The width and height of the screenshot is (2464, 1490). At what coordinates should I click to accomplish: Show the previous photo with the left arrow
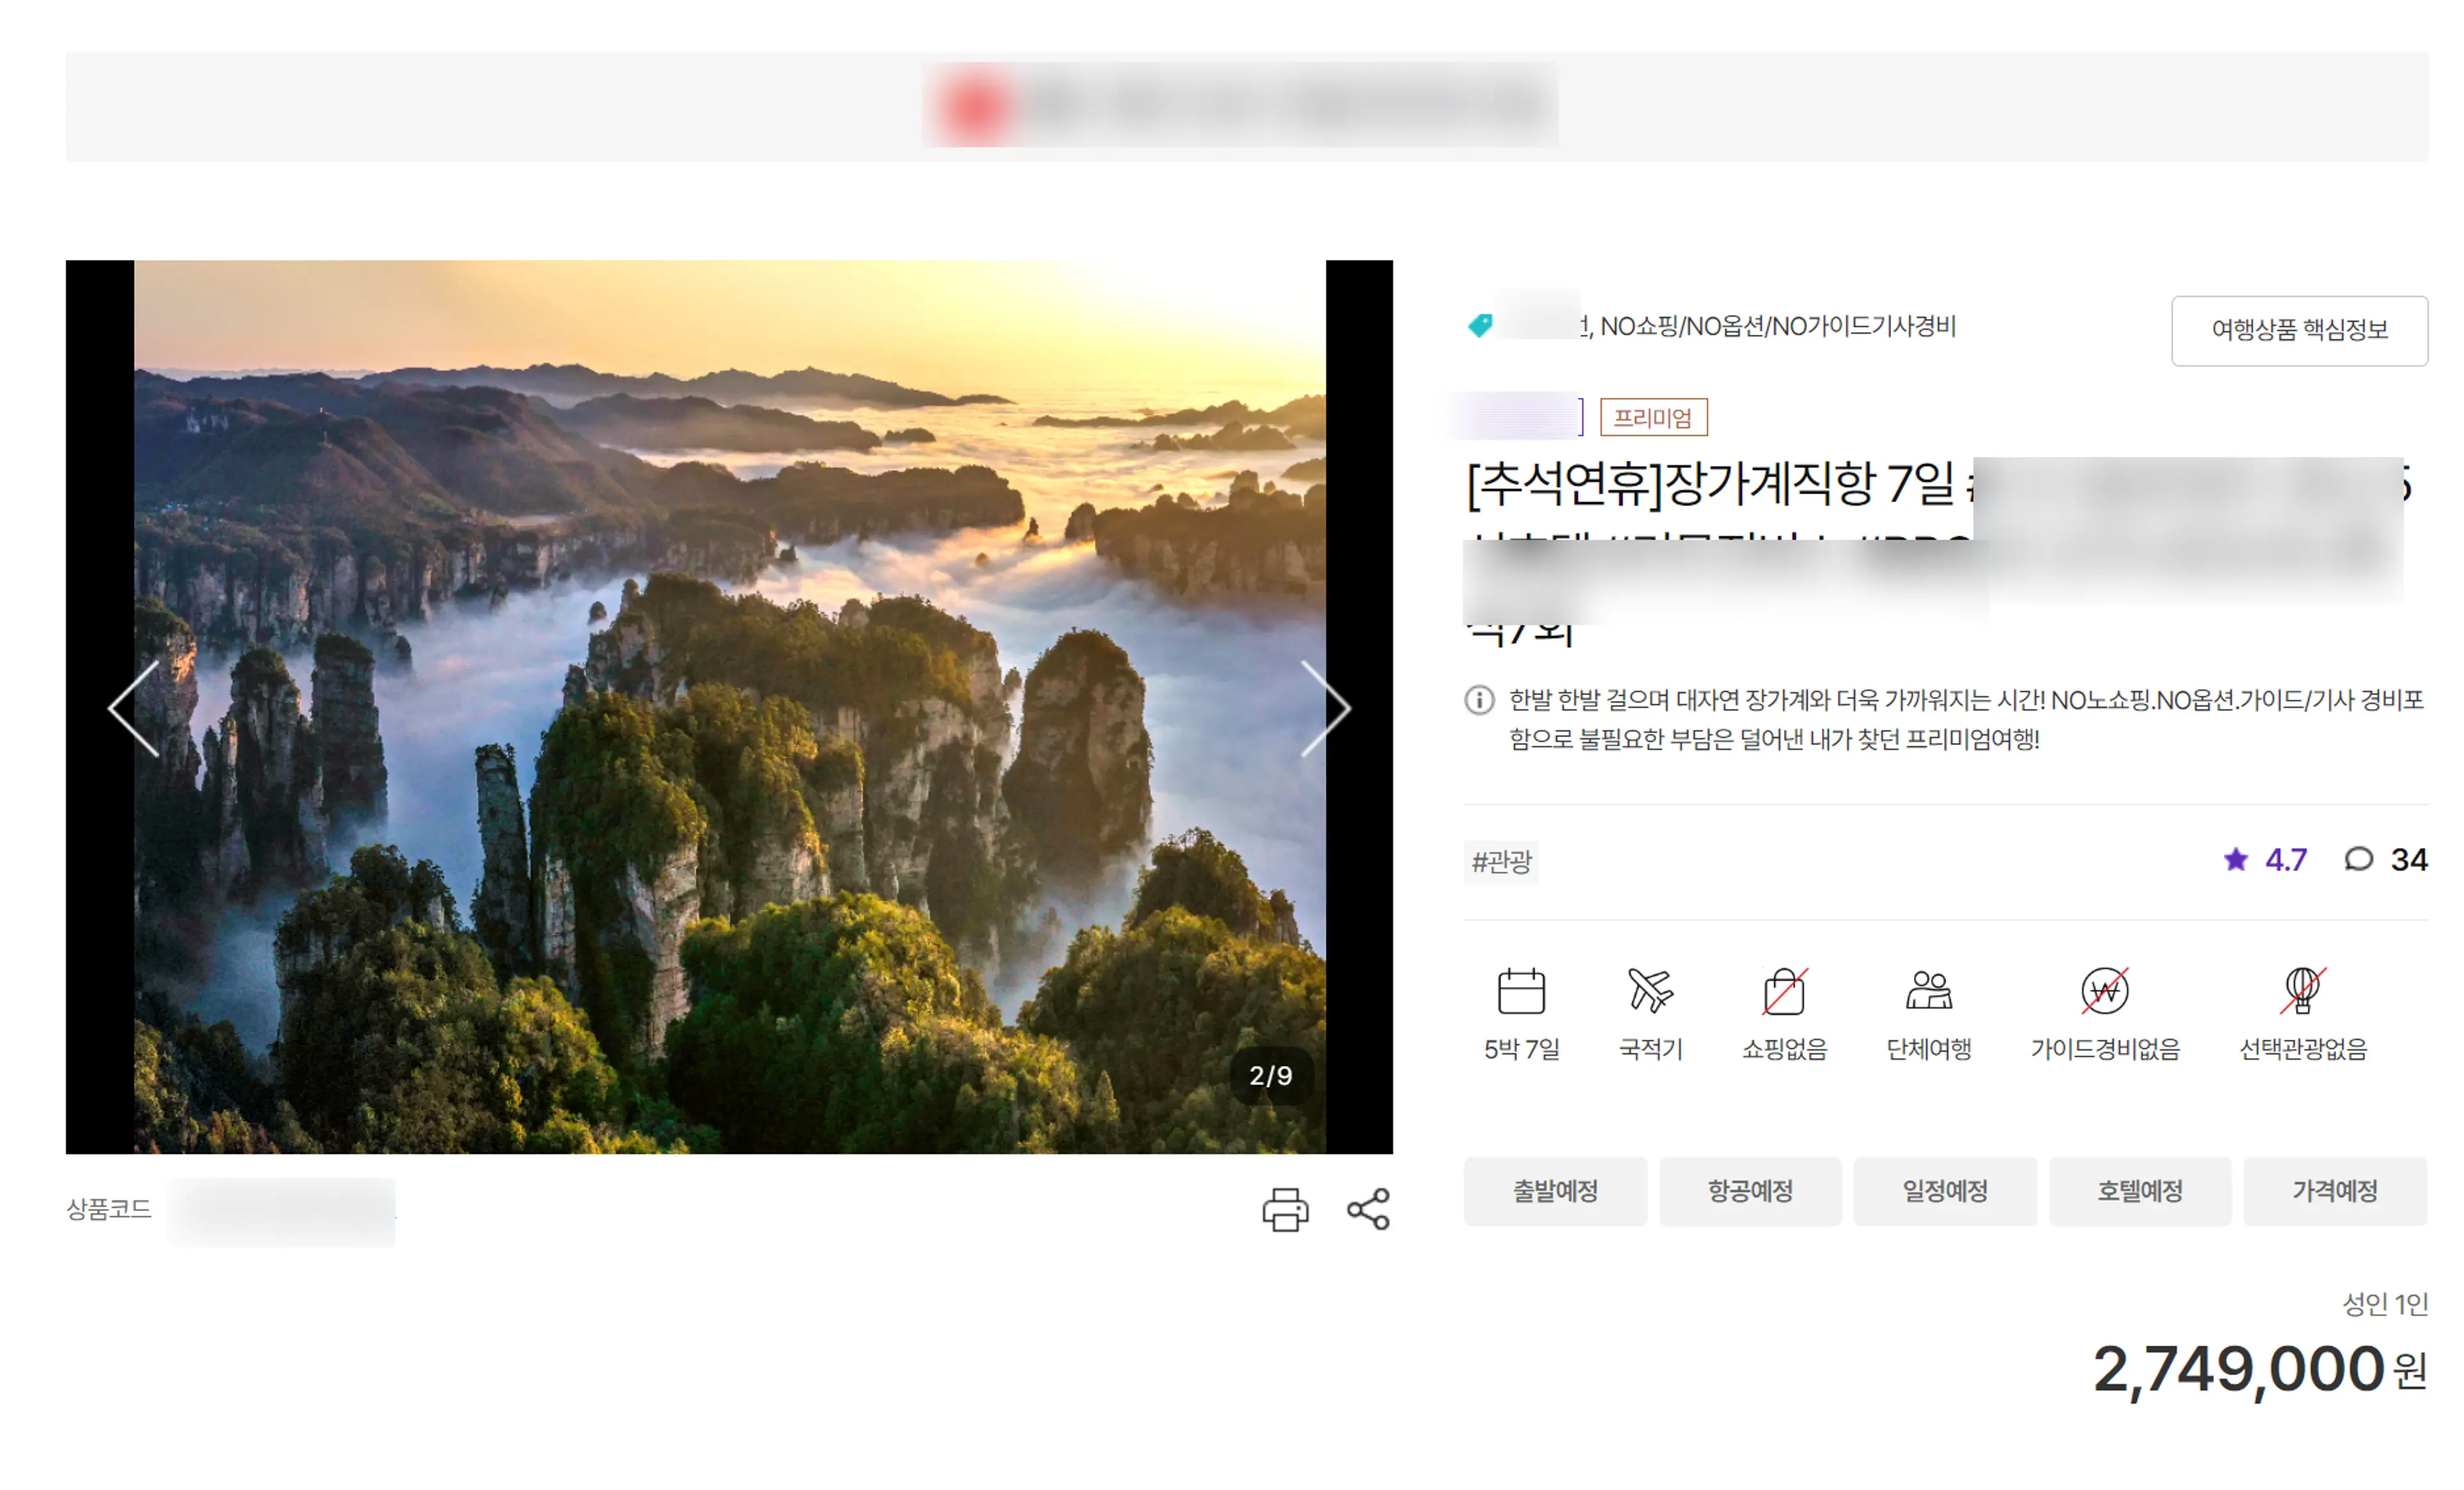click(x=133, y=708)
